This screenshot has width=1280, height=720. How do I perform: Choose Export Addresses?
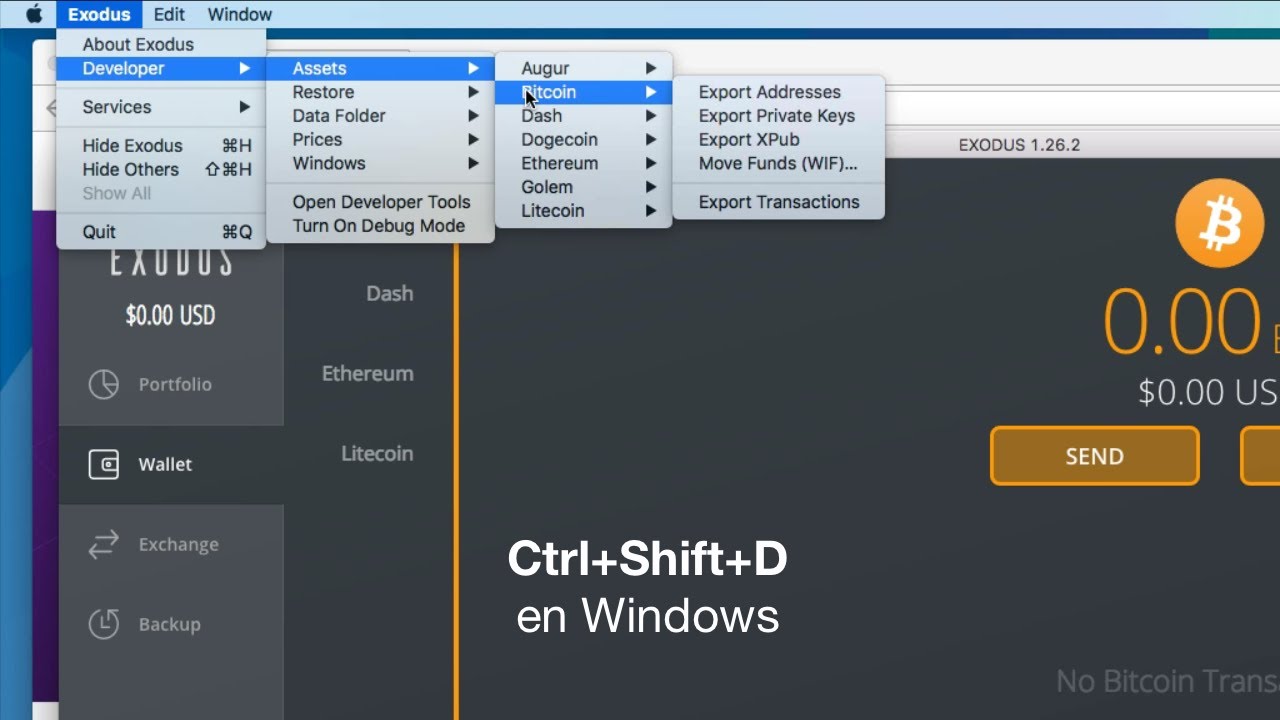tap(778, 92)
